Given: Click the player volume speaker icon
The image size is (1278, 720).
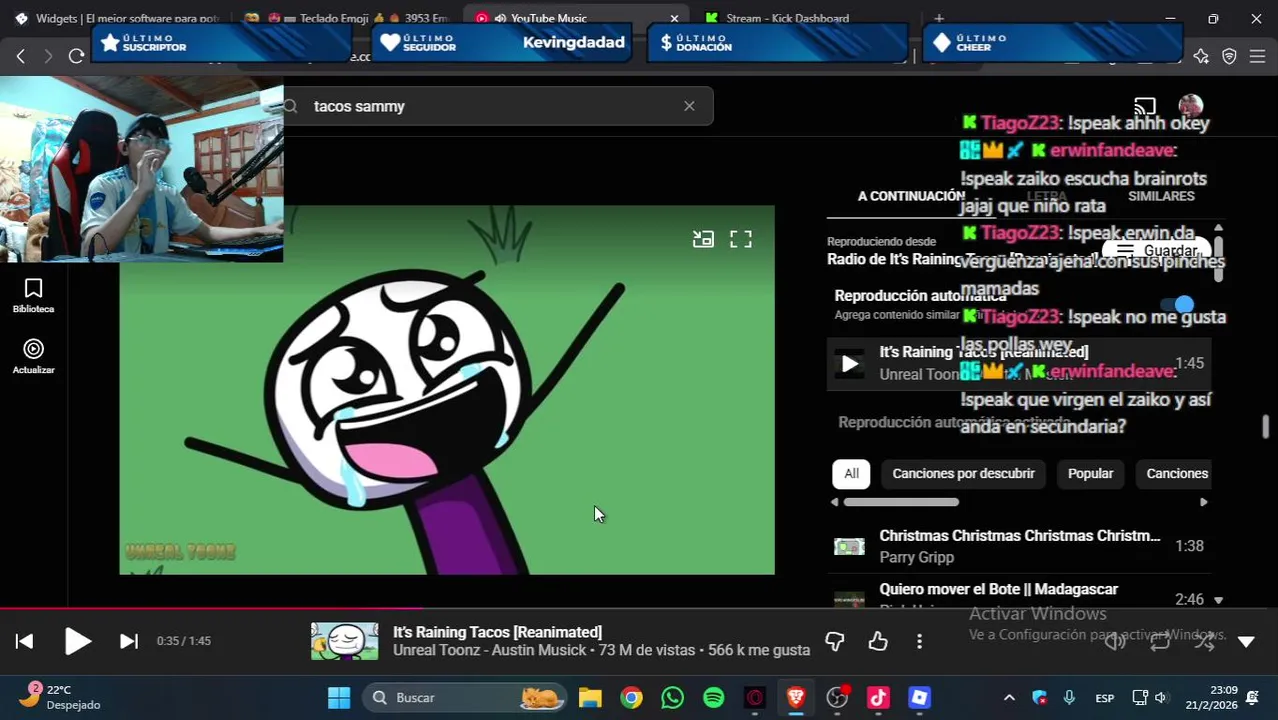Looking at the screenshot, I should pyautogui.click(x=1115, y=642).
